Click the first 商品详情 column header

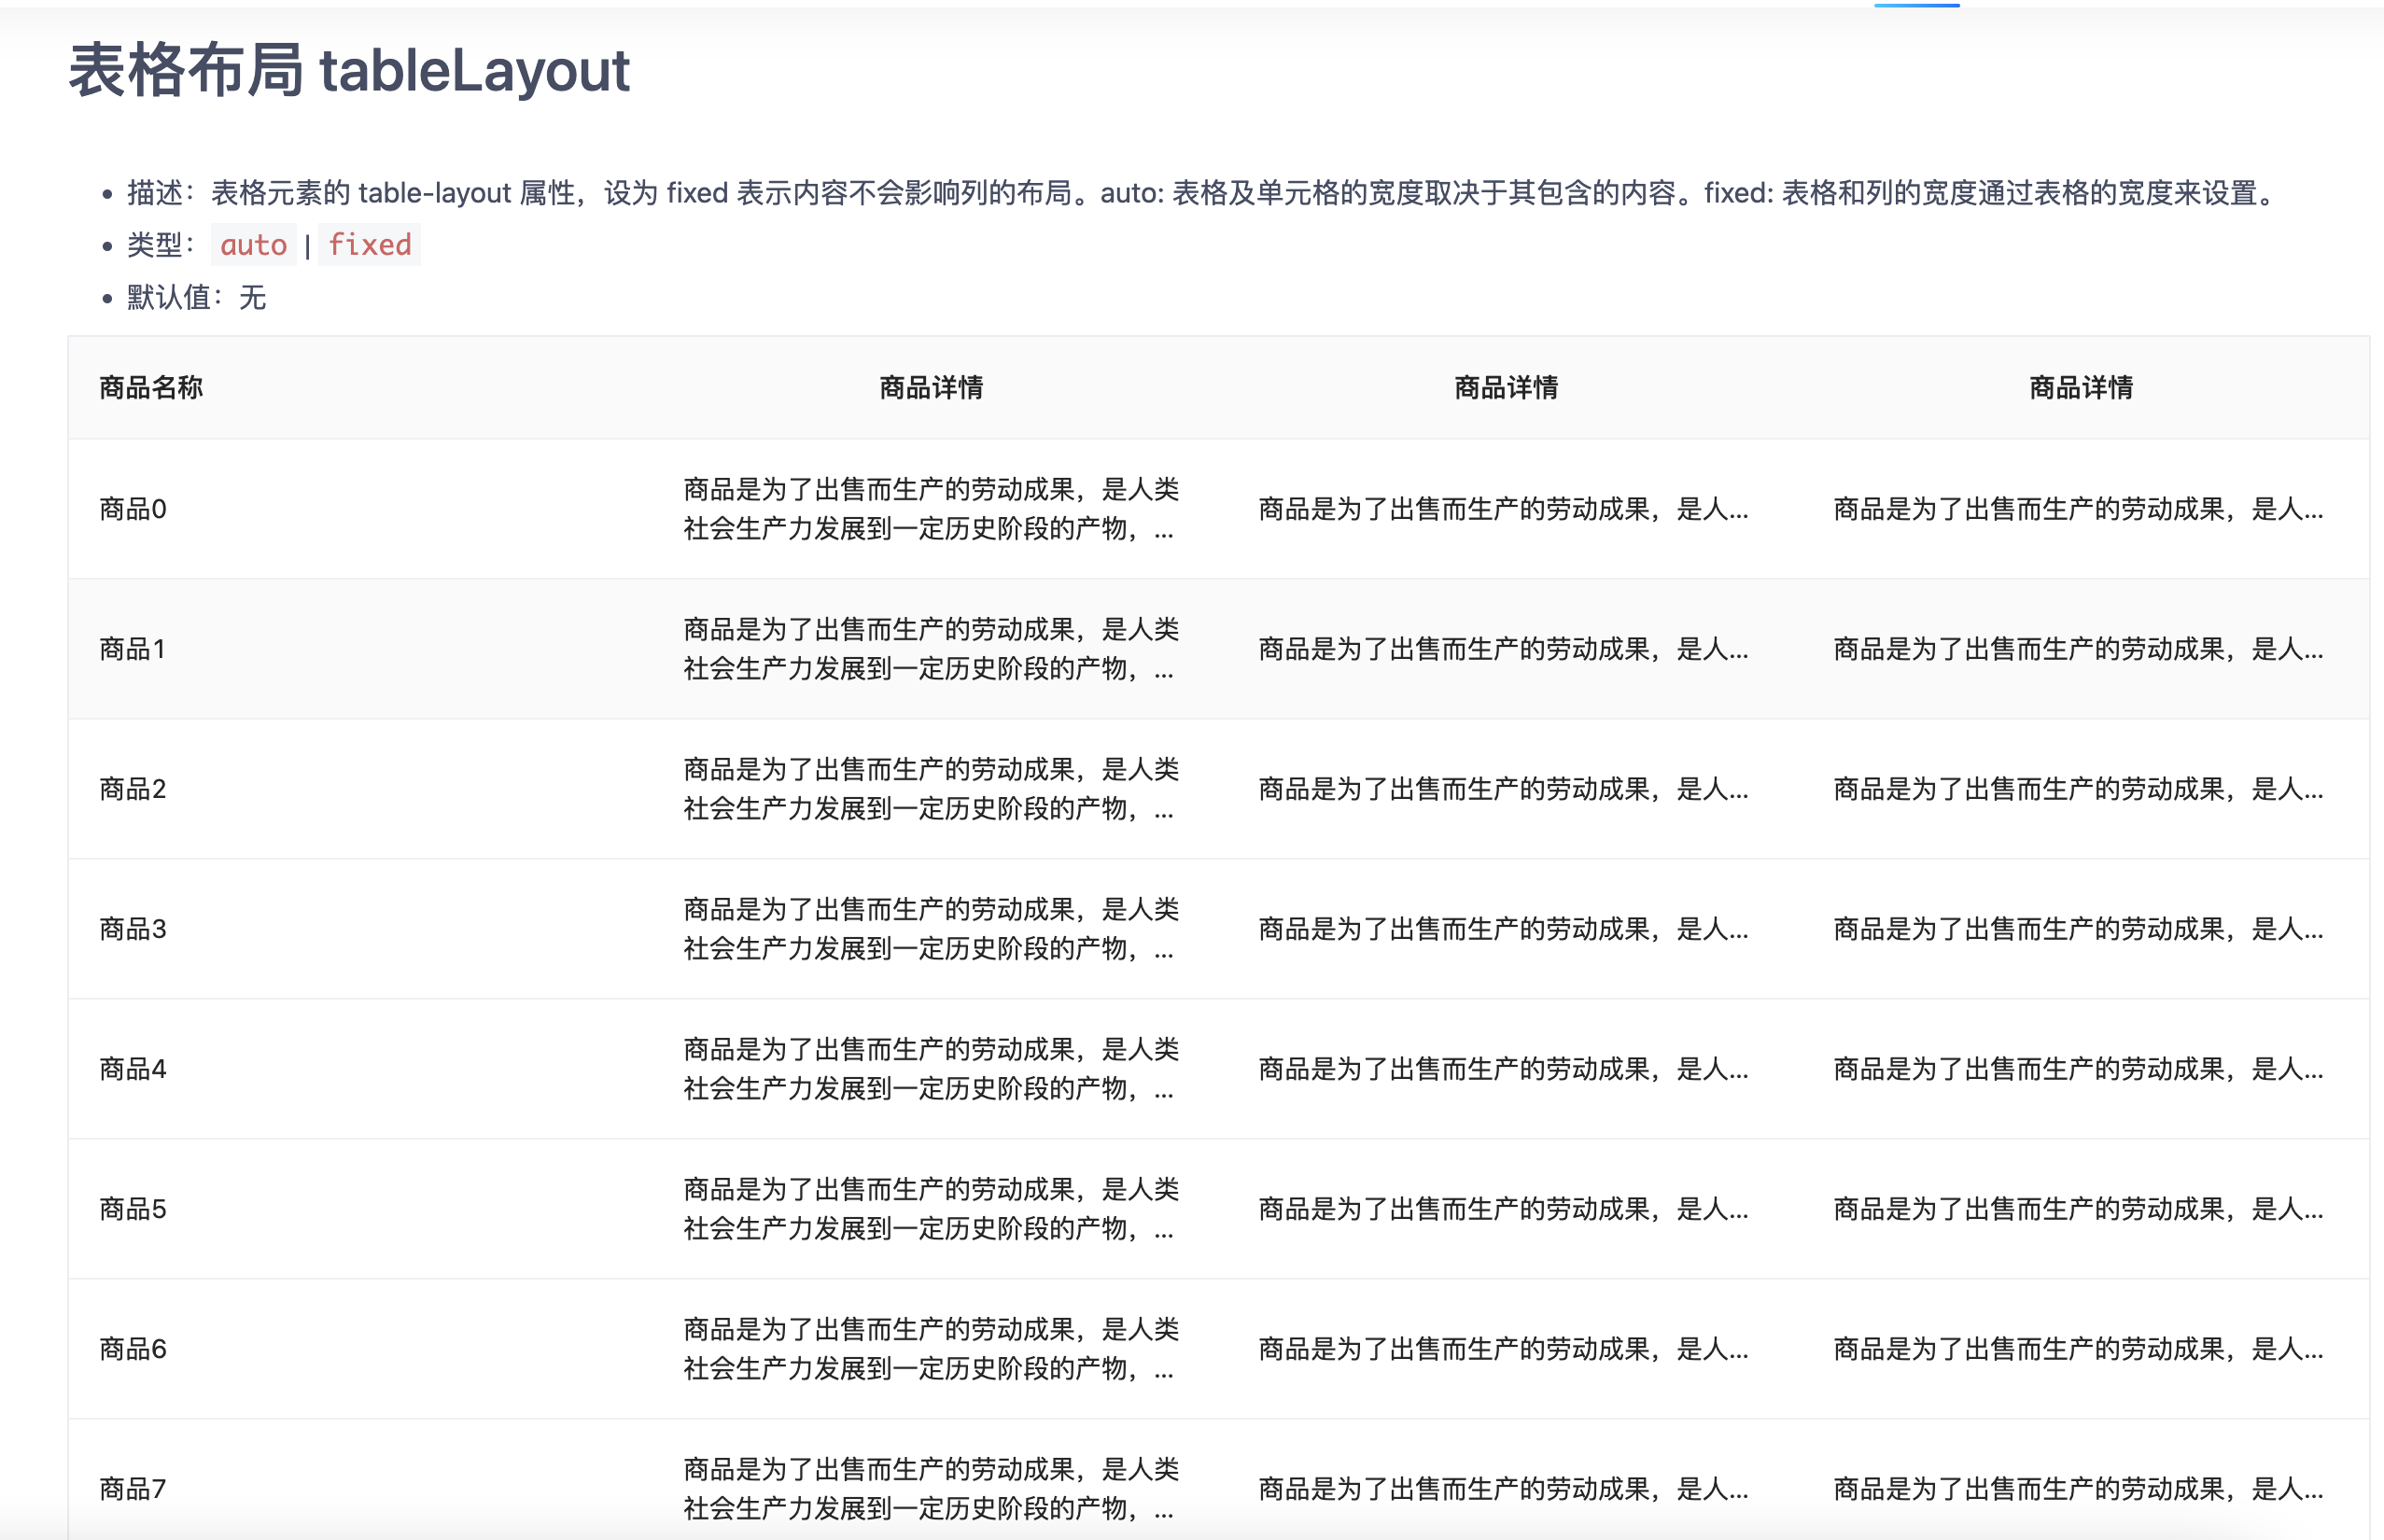(930, 388)
